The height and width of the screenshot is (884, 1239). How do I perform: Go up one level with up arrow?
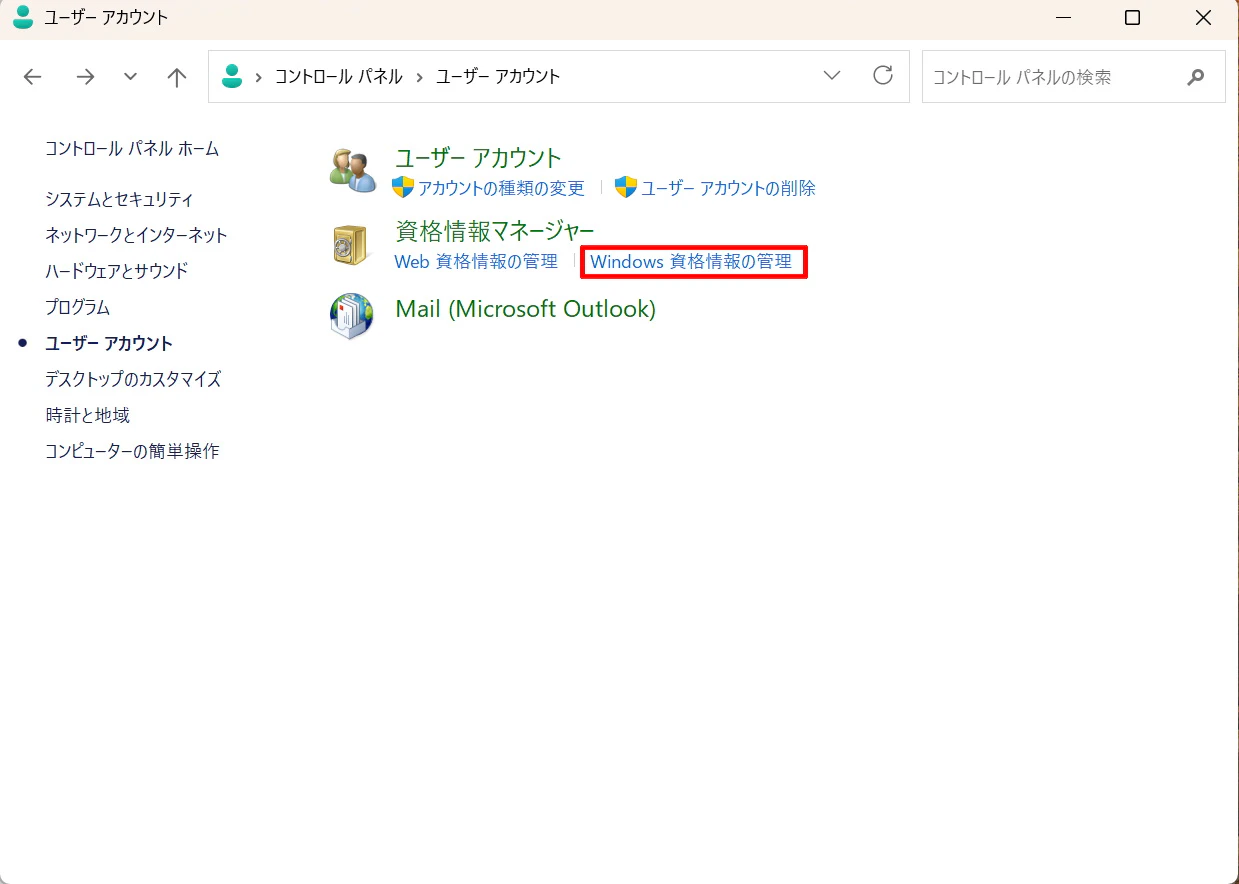point(177,77)
